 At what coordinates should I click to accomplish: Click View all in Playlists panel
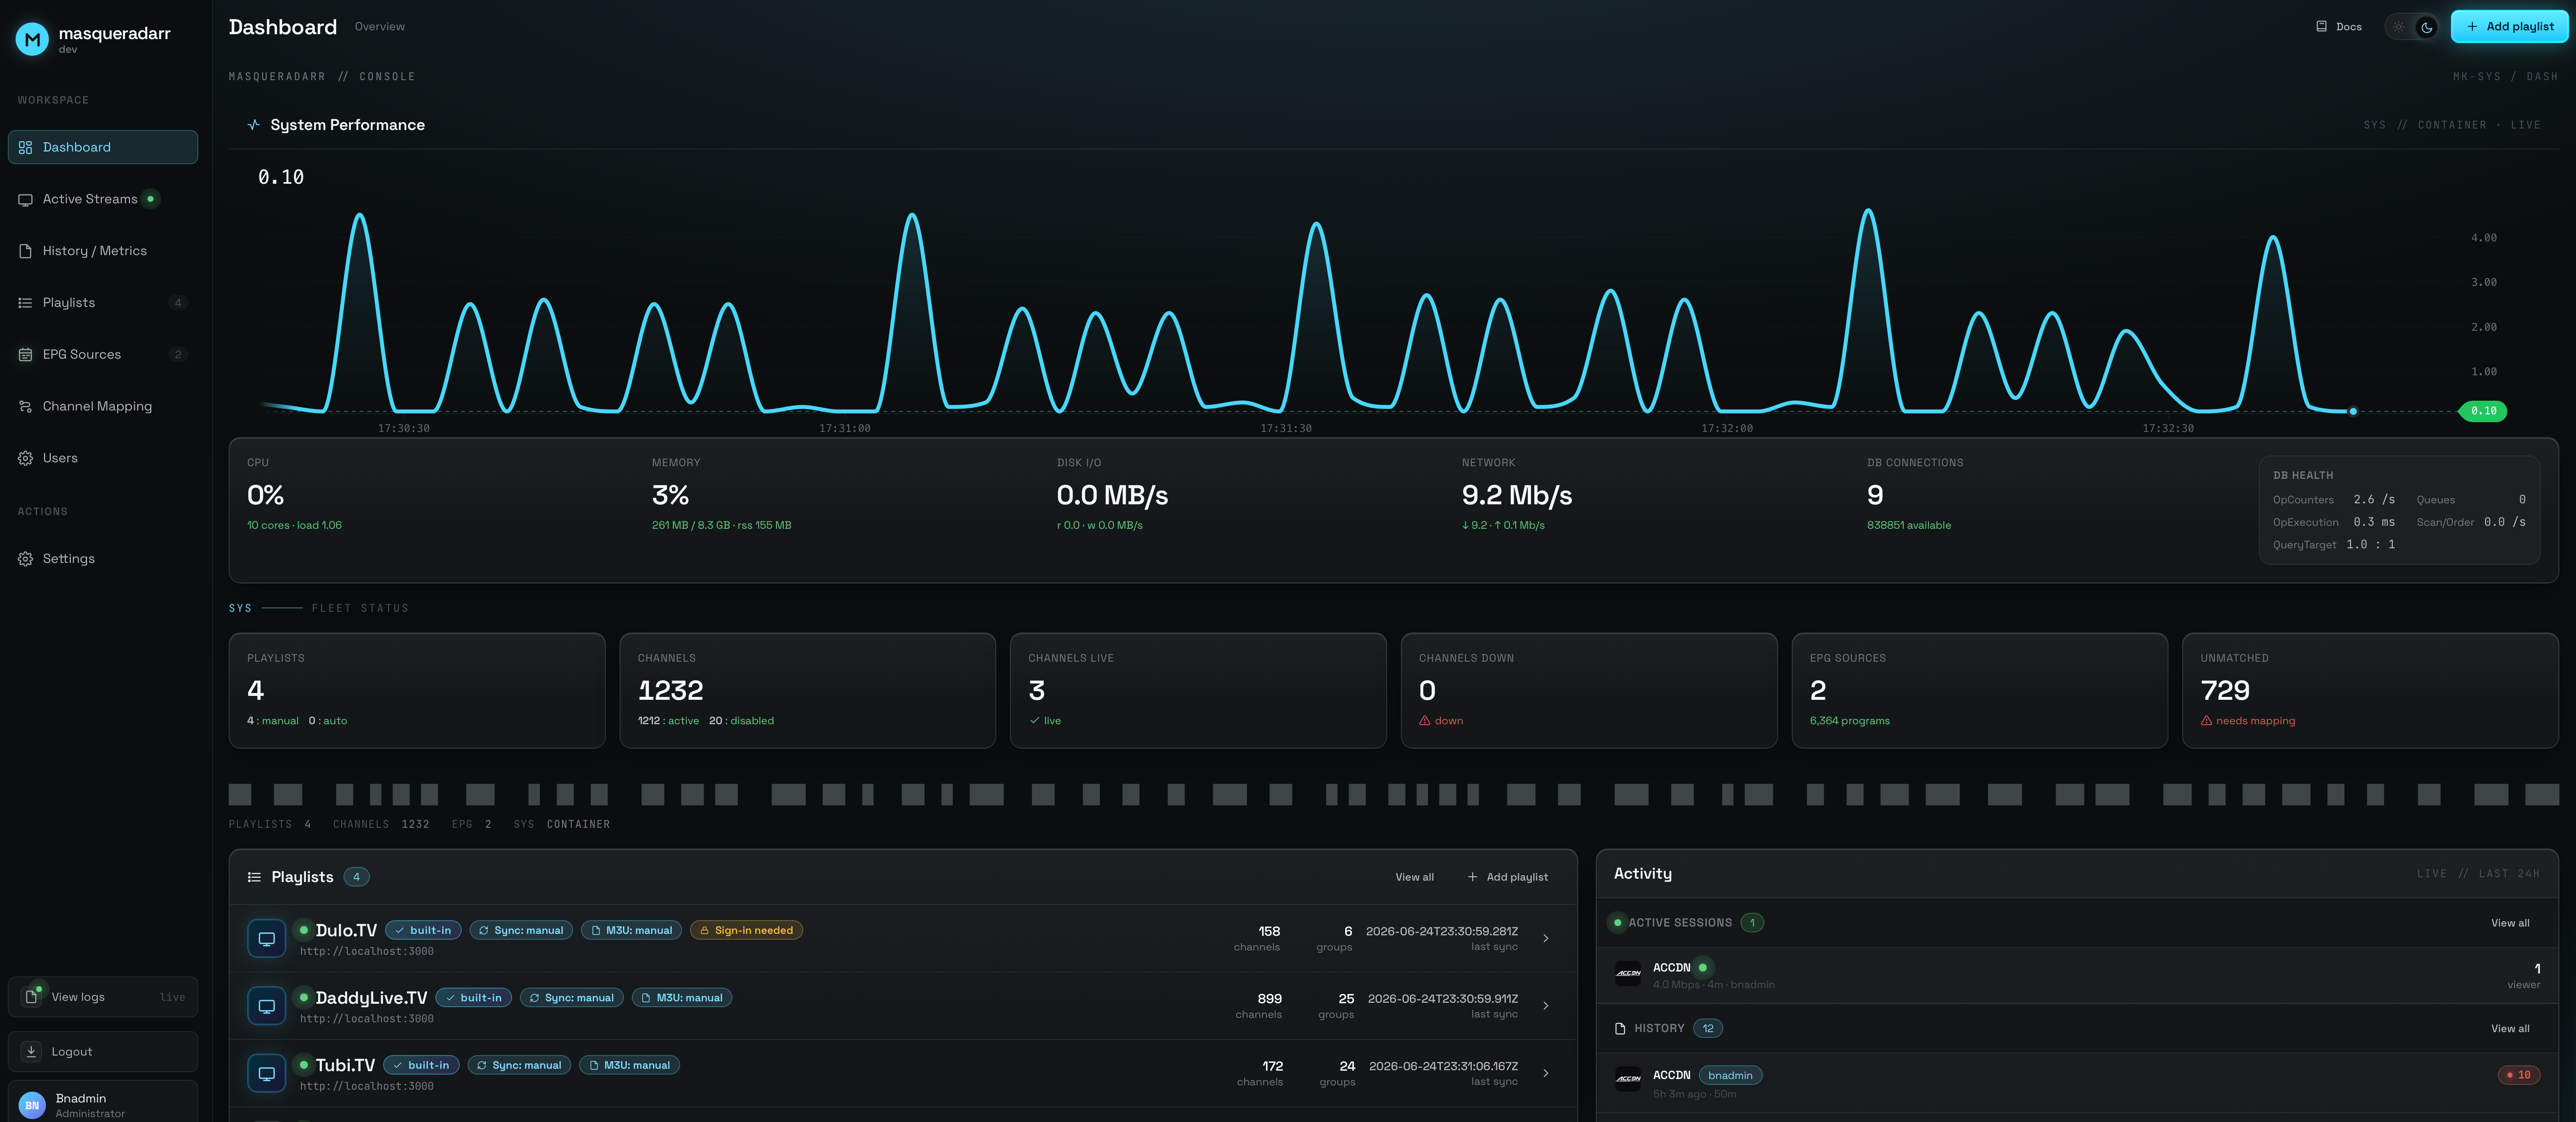pyautogui.click(x=1414, y=877)
